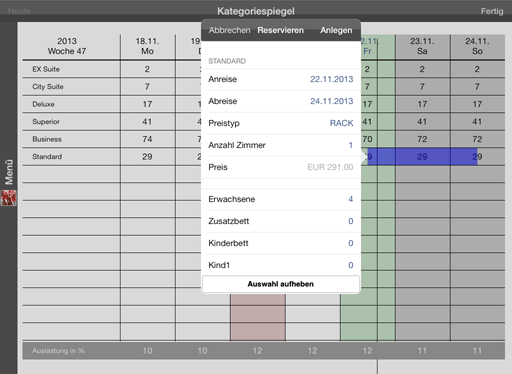This screenshot has height=374, width=512.
Task: Tap Auswahl aufheben to clear the selection
Action: click(281, 284)
